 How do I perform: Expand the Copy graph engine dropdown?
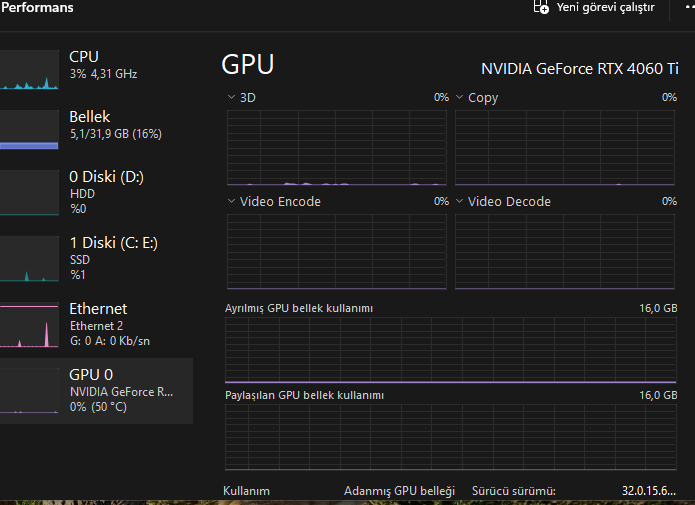click(460, 97)
